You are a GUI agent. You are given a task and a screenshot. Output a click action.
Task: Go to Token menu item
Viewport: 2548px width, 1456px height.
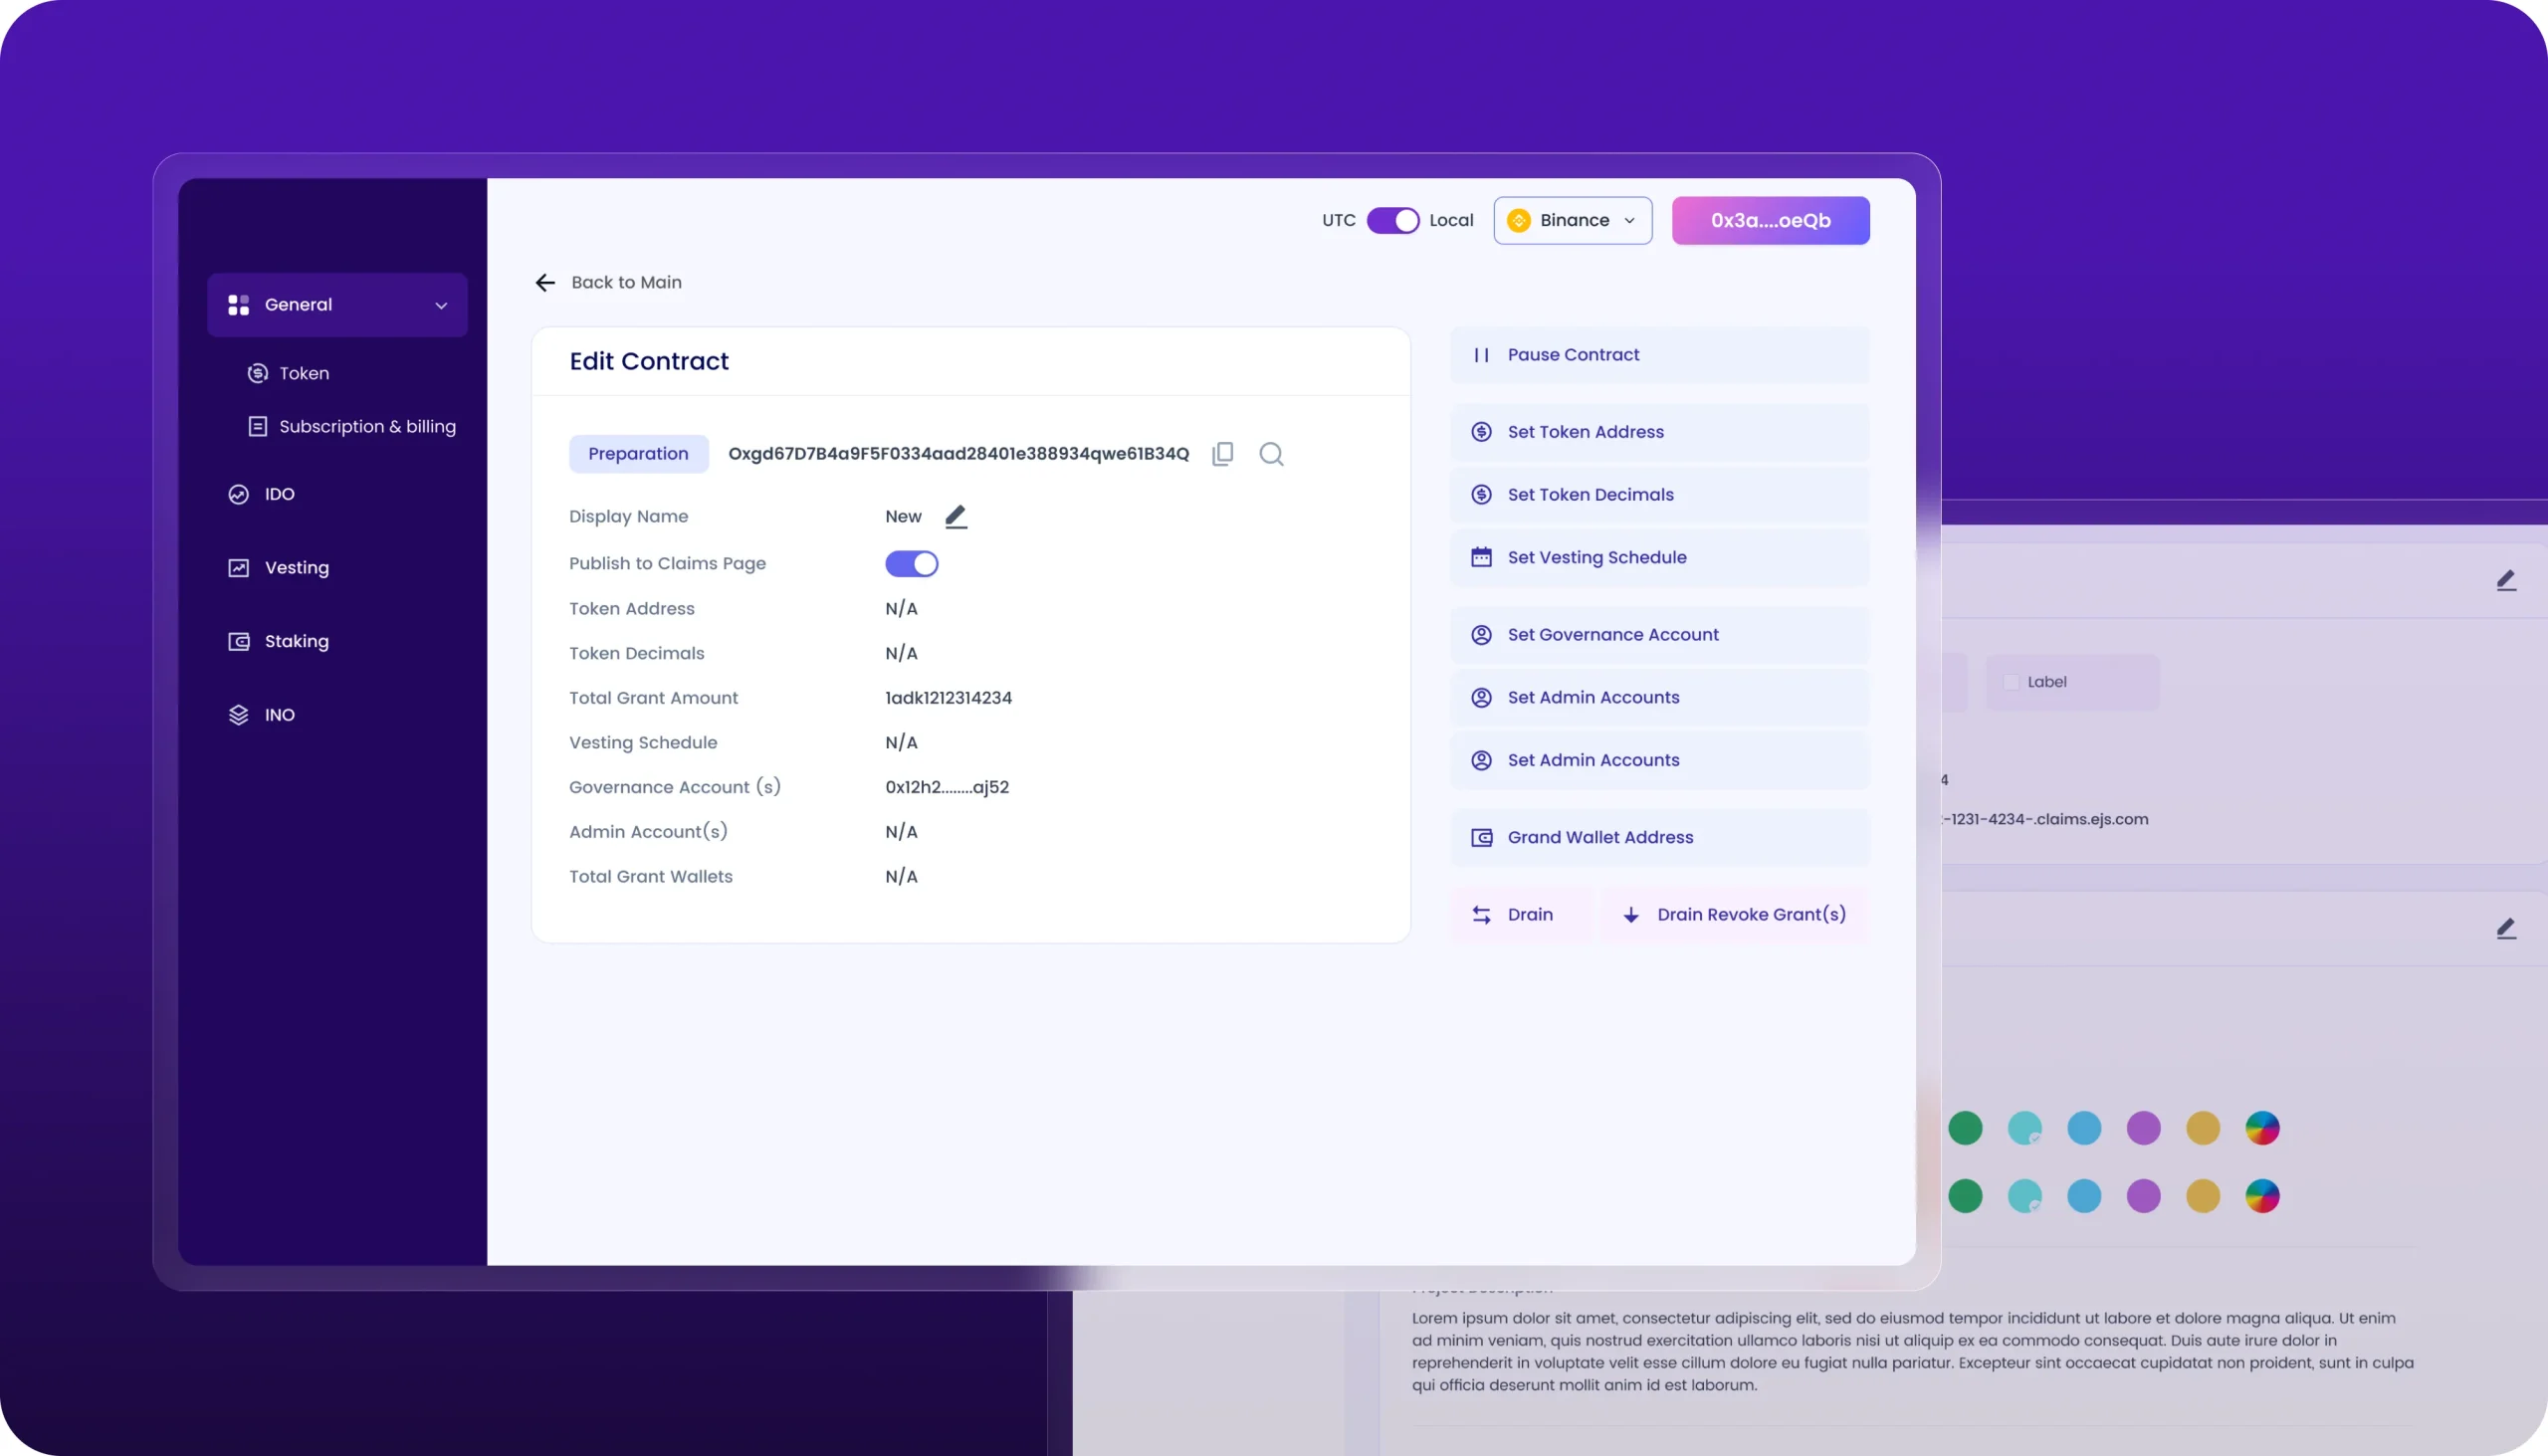(303, 373)
